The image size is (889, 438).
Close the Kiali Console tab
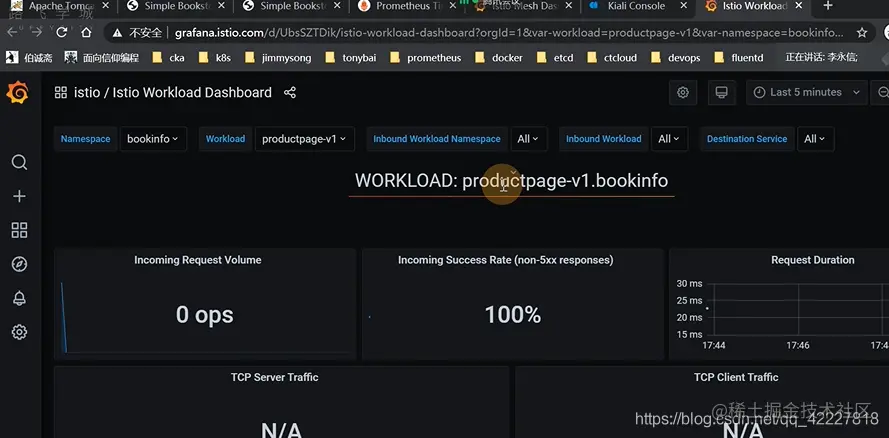(x=684, y=6)
